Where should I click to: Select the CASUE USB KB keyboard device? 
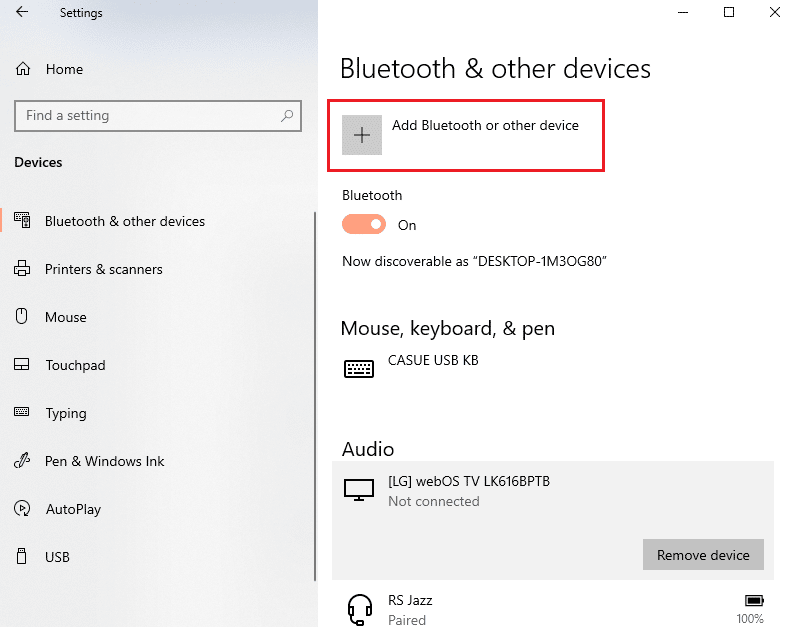432,360
